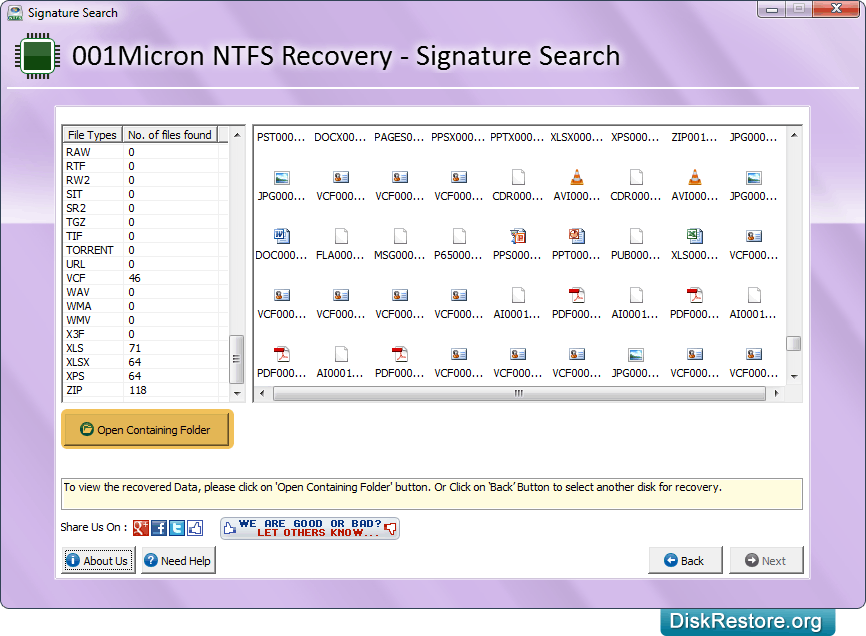Select the WMV file type row
Screen dimensions: 866x636
click(x=145, y=320)
